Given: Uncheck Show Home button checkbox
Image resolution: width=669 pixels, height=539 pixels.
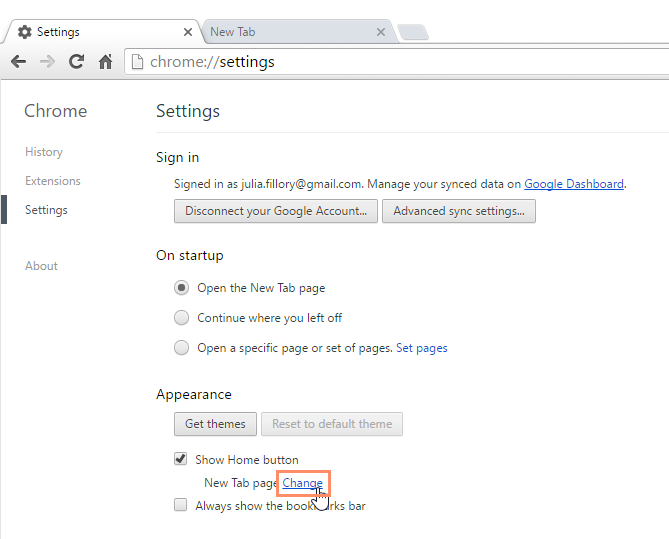Looking at the screenshot, I should tap(181, 460).
